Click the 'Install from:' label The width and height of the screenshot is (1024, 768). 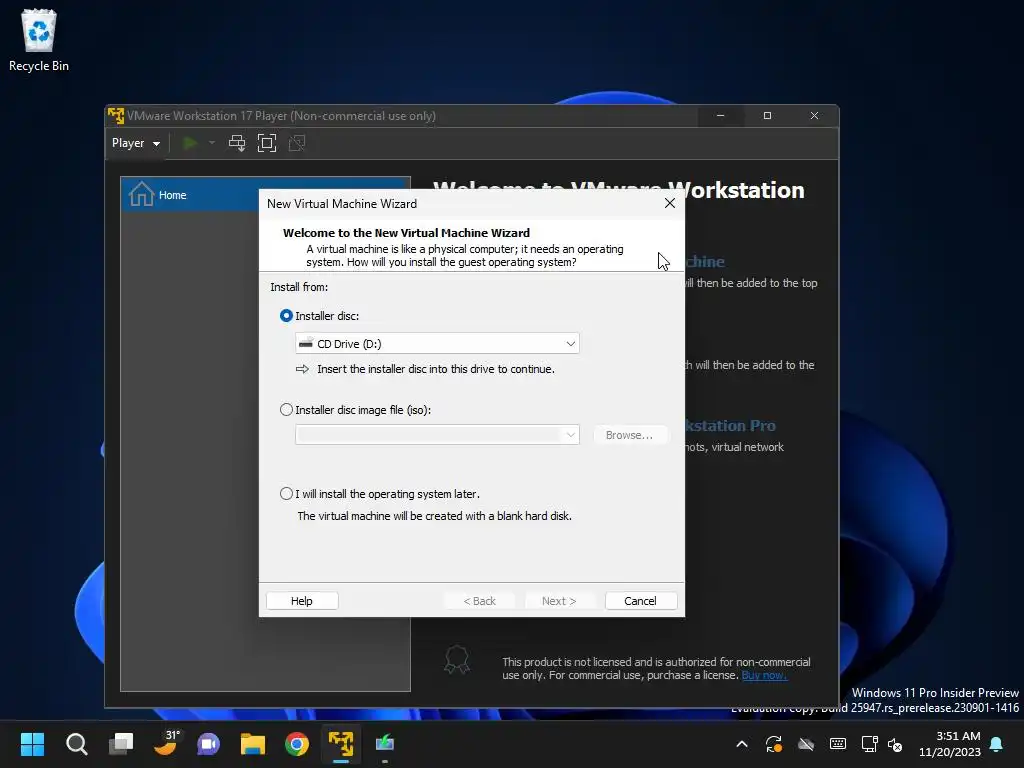[299, 287]
